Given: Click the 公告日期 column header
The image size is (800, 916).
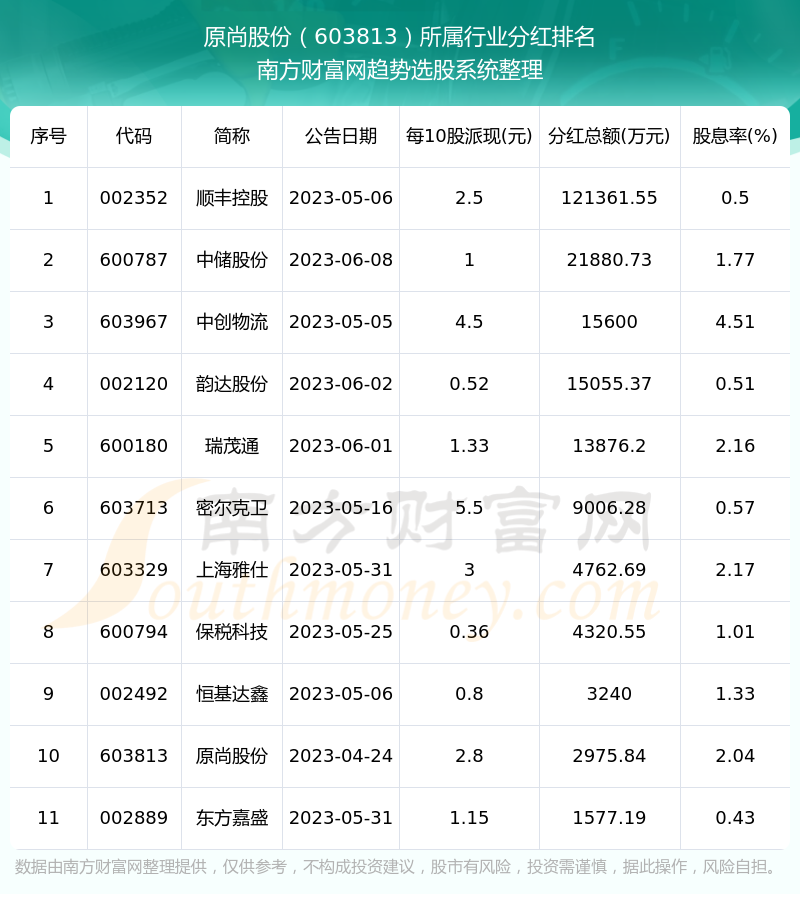Looking at the screenshot, I should pyautogui.click(x=341, y=136).
